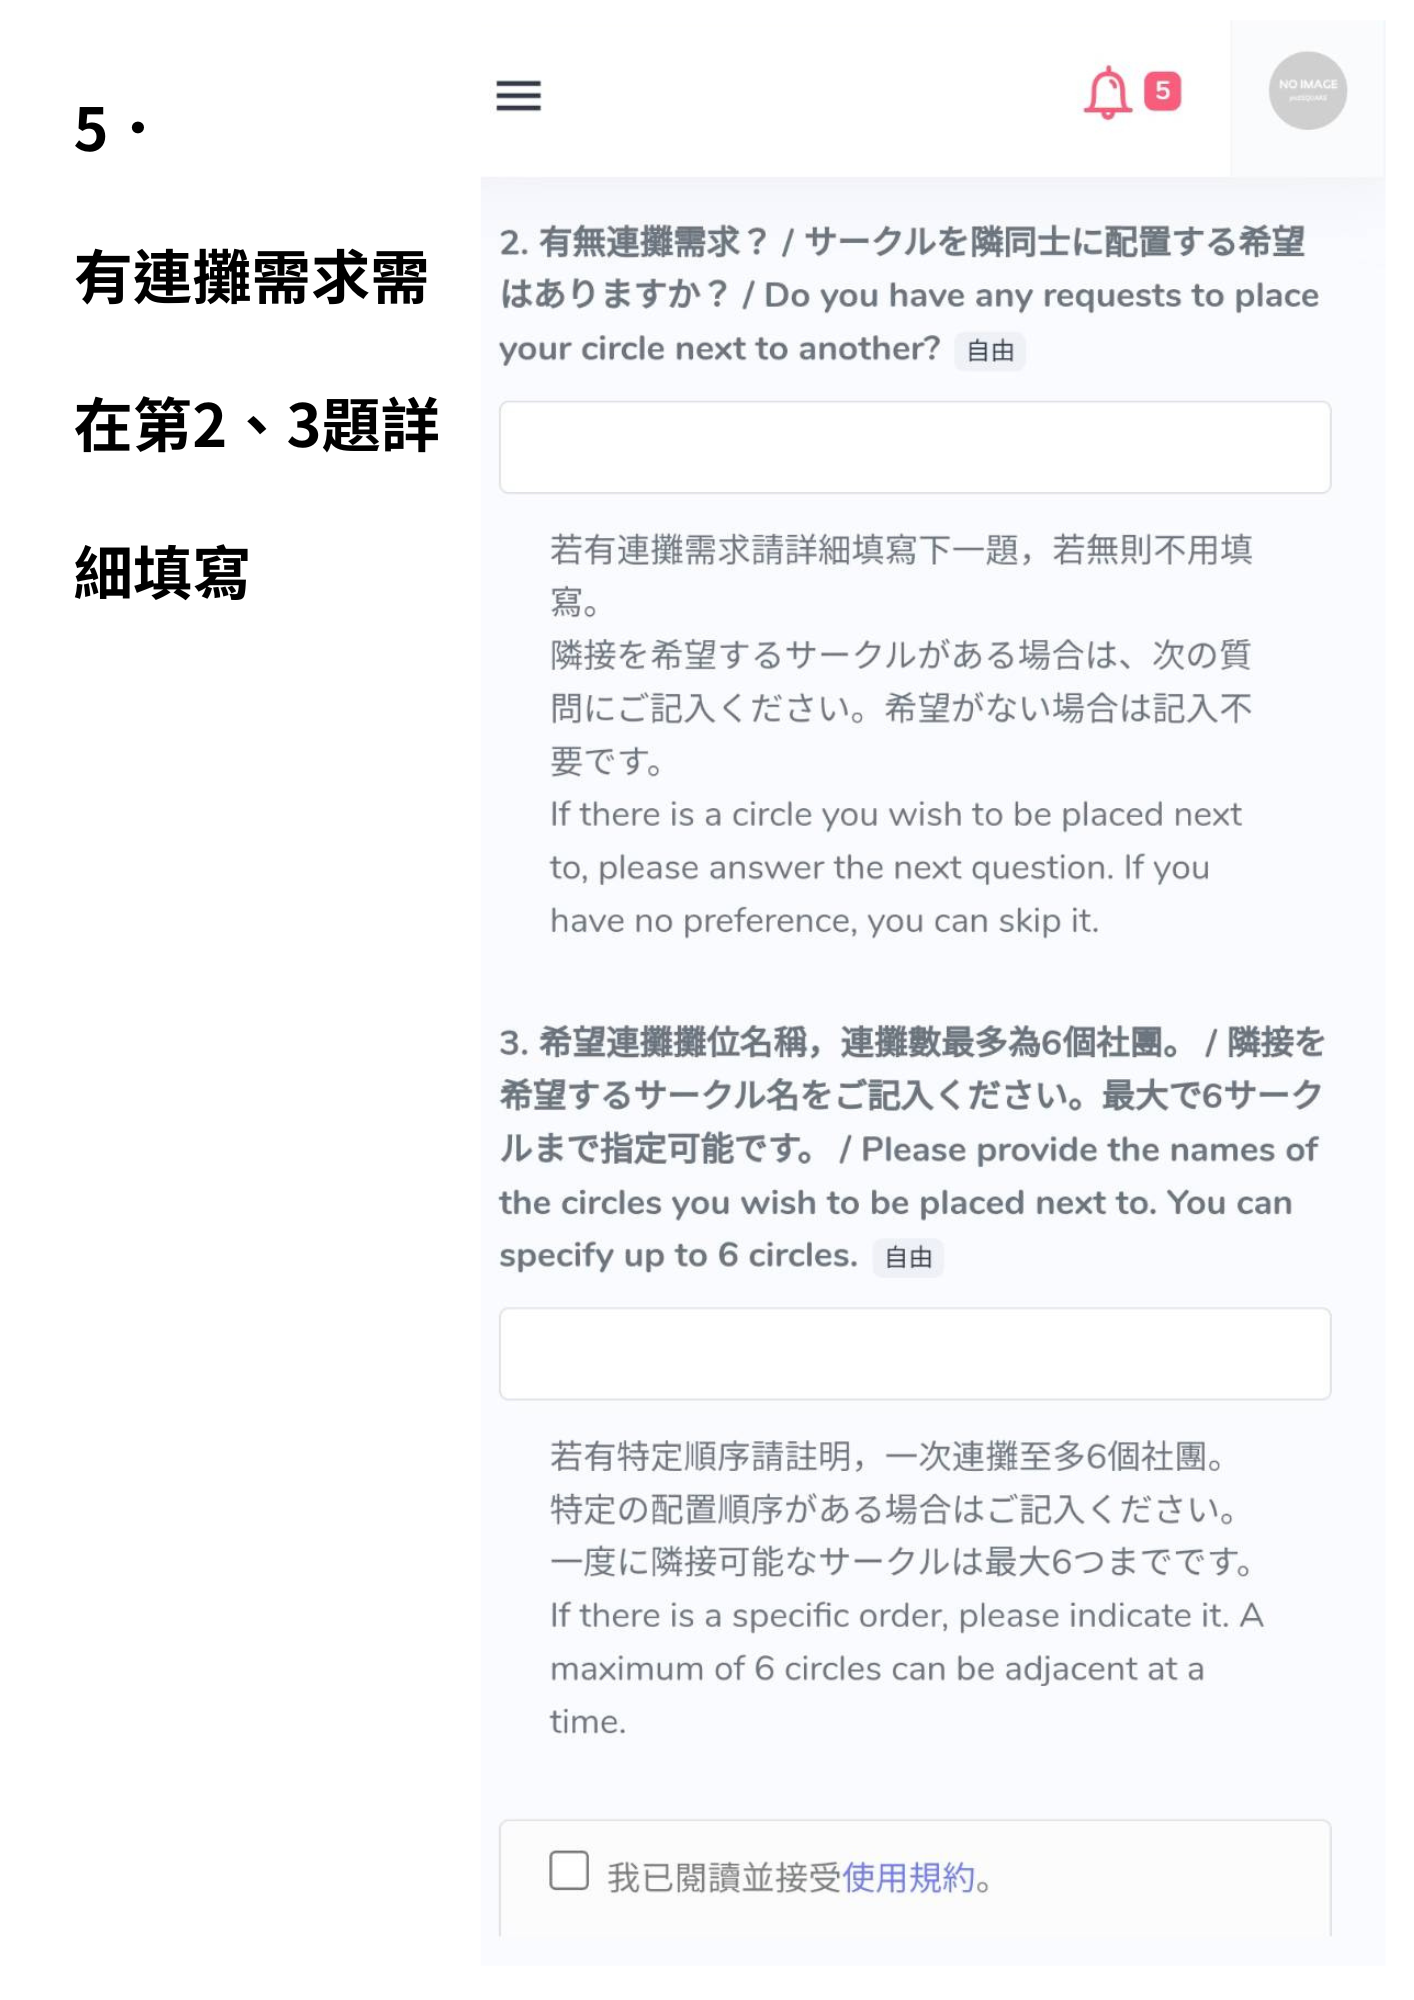Tick the 我已閱讀並接受 checkbox
The width and height of the screenshot is (1414, 2000).
click(x=569, y=1870)
